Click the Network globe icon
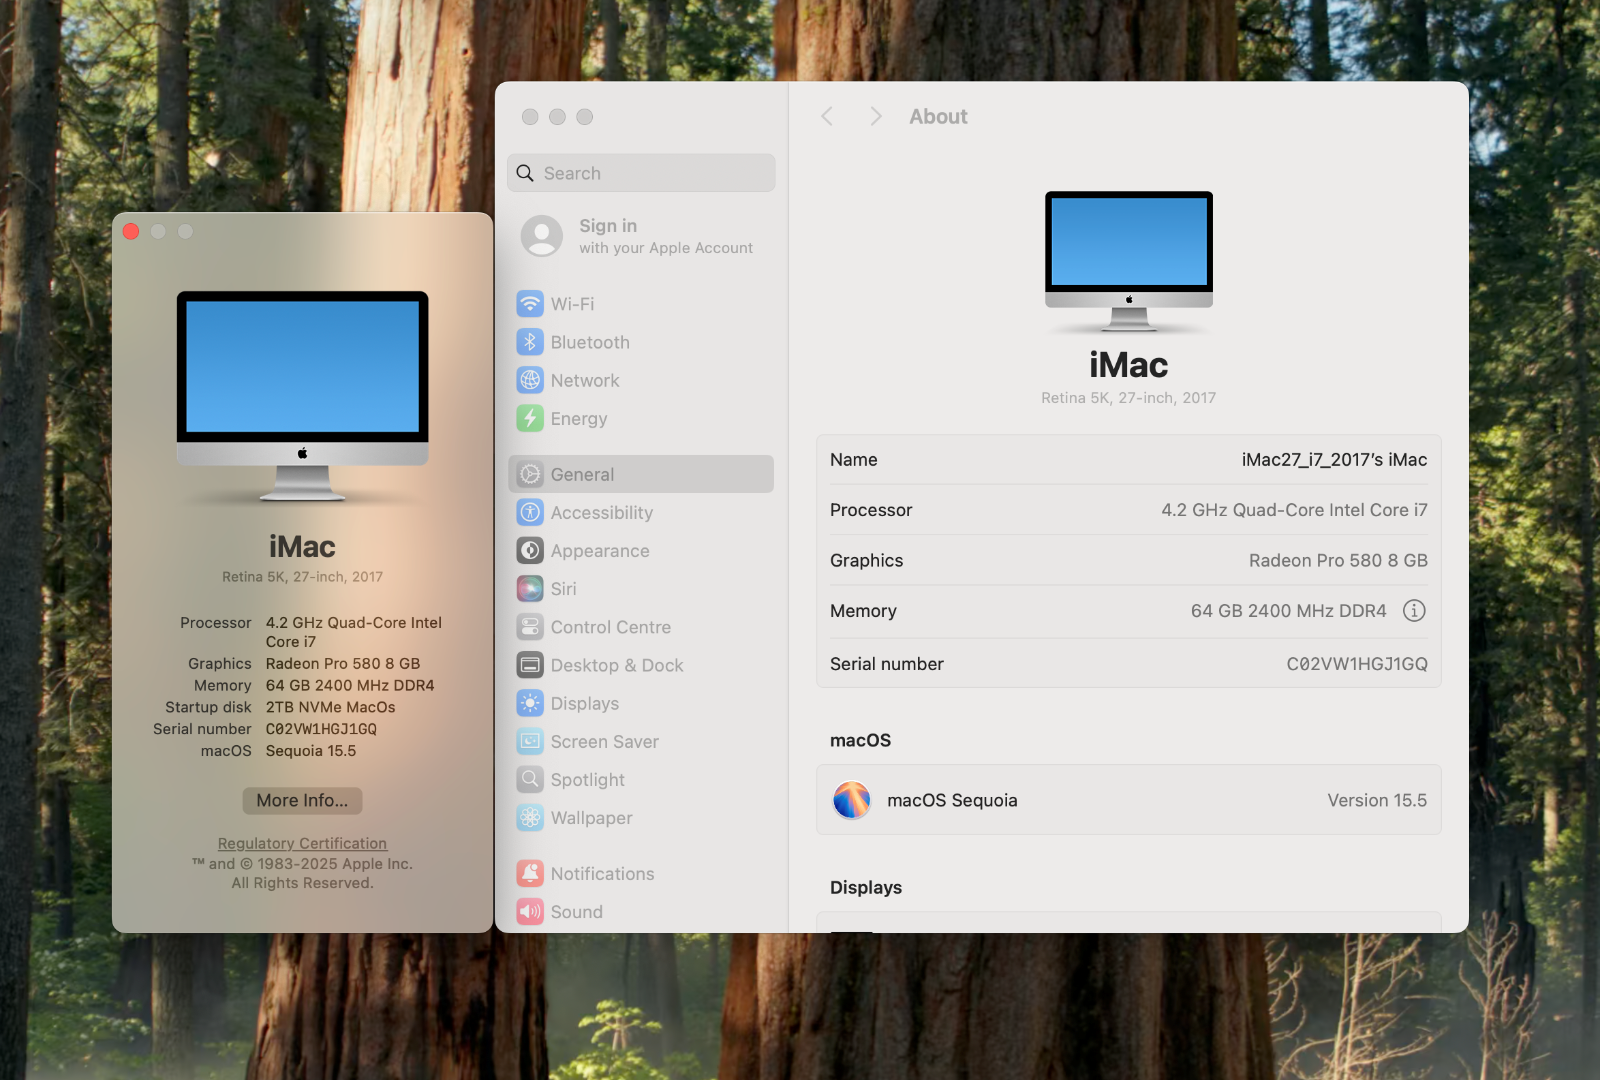 [530, 380]
